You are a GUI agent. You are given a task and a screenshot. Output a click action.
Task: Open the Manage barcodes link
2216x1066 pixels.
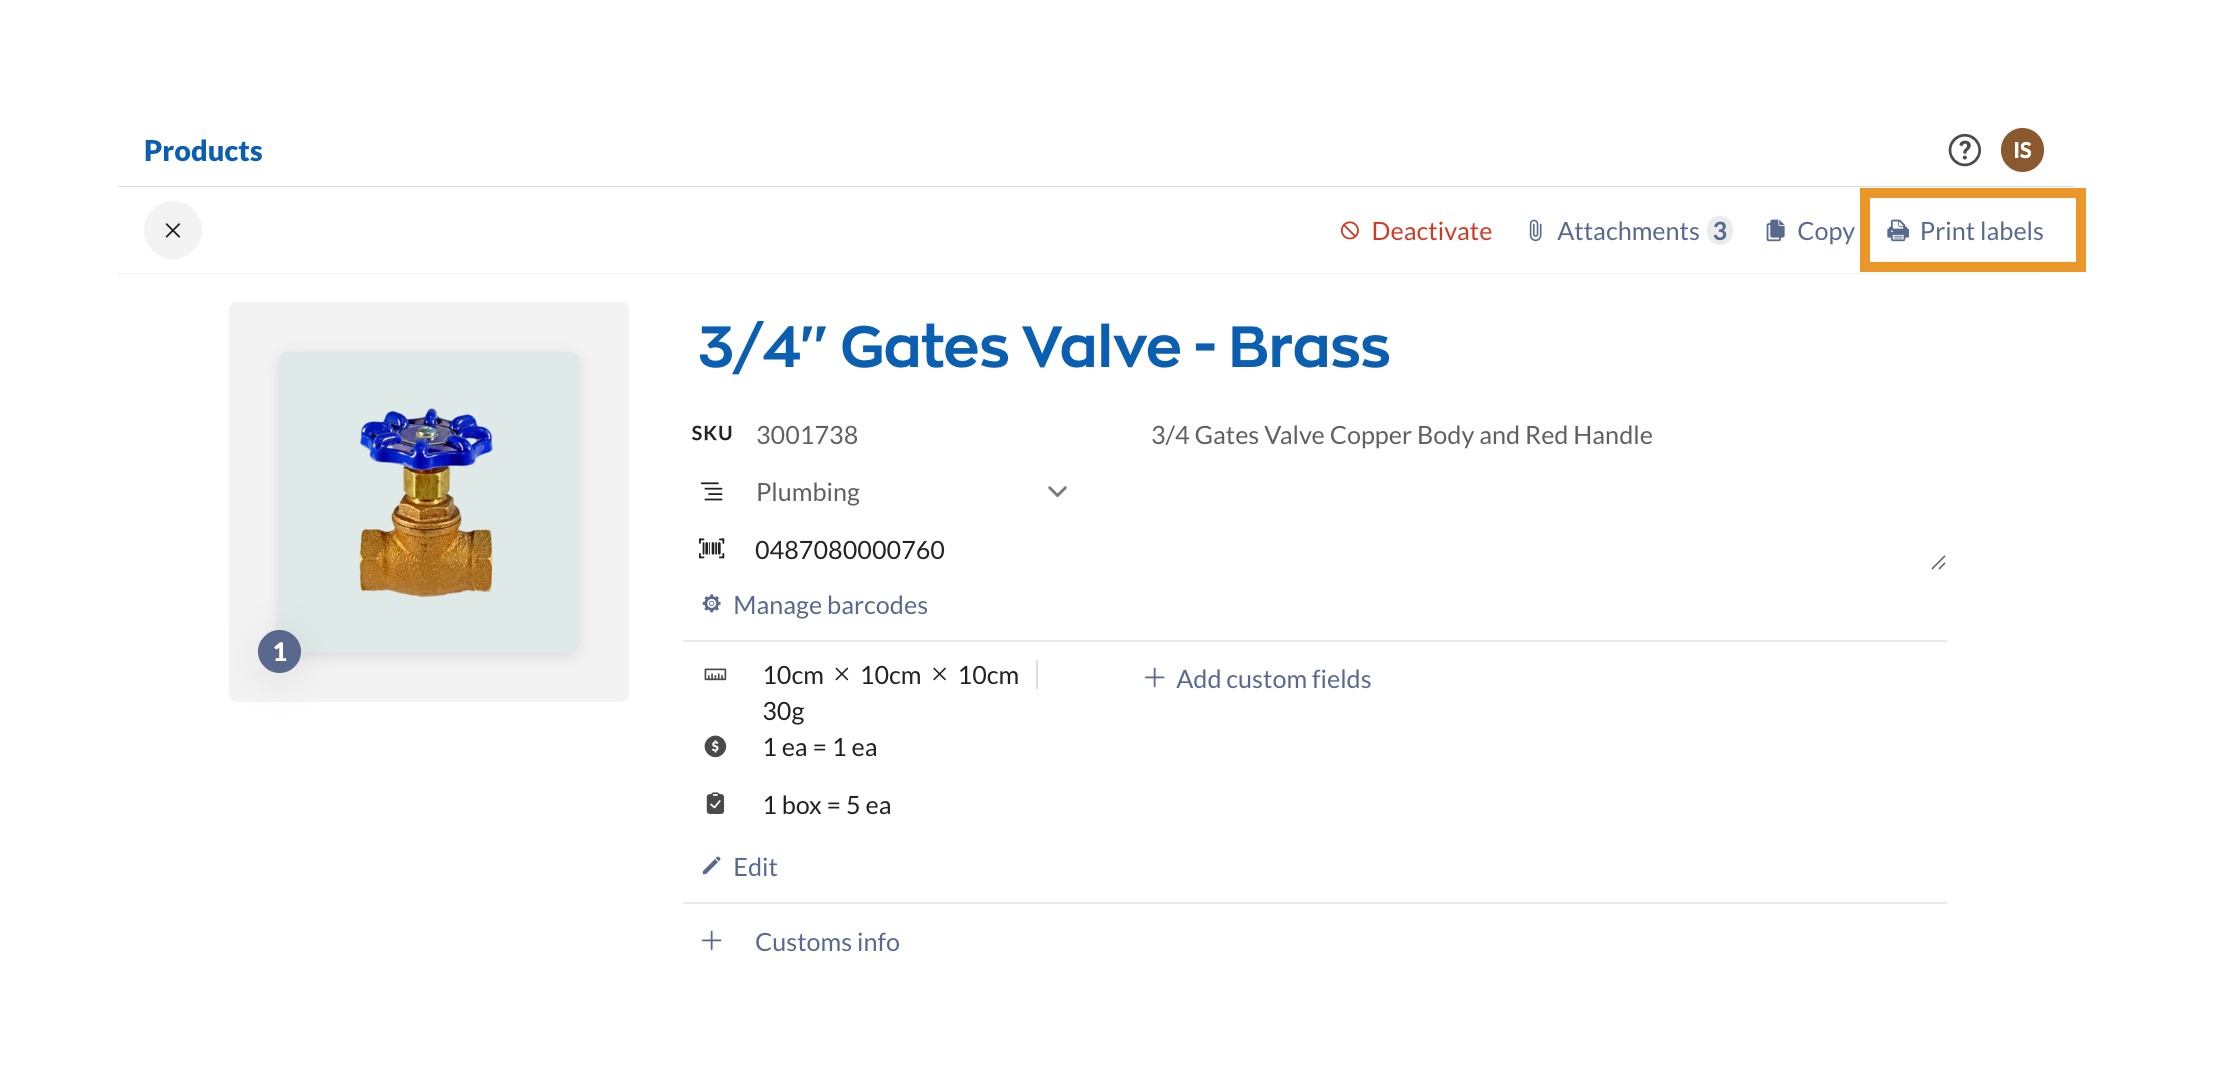830,605
